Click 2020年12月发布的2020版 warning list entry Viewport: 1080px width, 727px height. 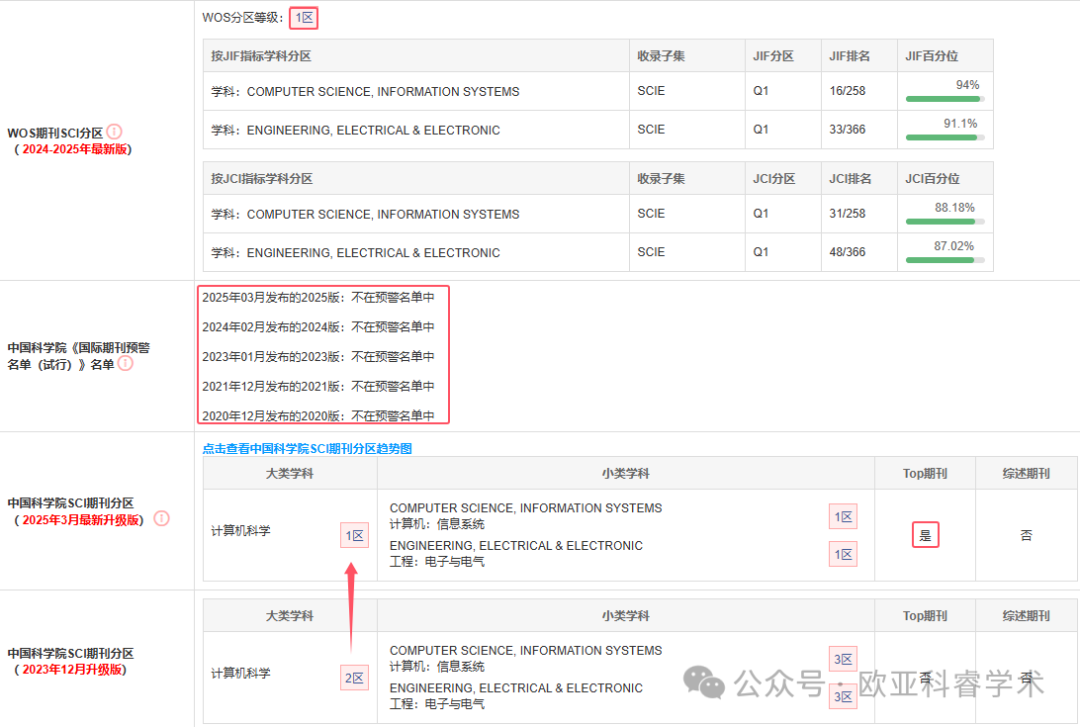pos(318,416)
